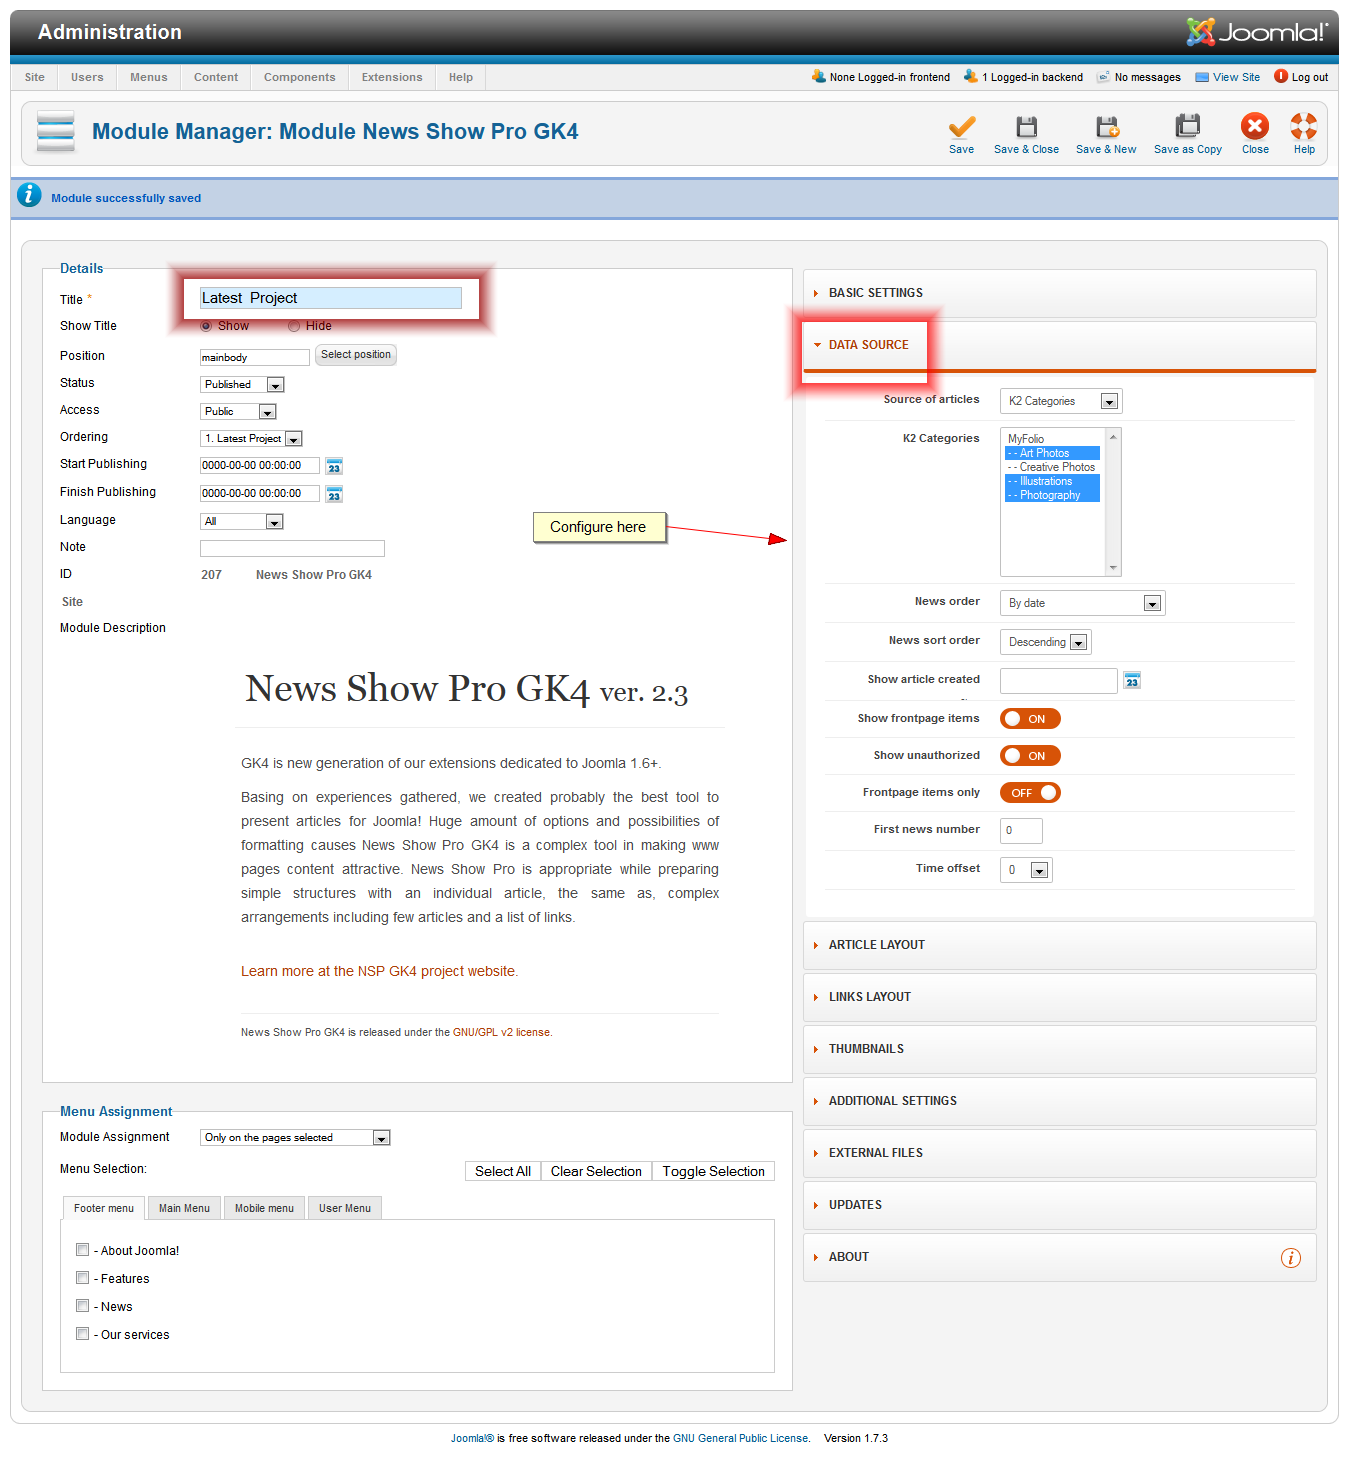This screenshot has height=1468, width=1349.
Task: Click the Joomla! logo
Action: [x=1257, y=32]
